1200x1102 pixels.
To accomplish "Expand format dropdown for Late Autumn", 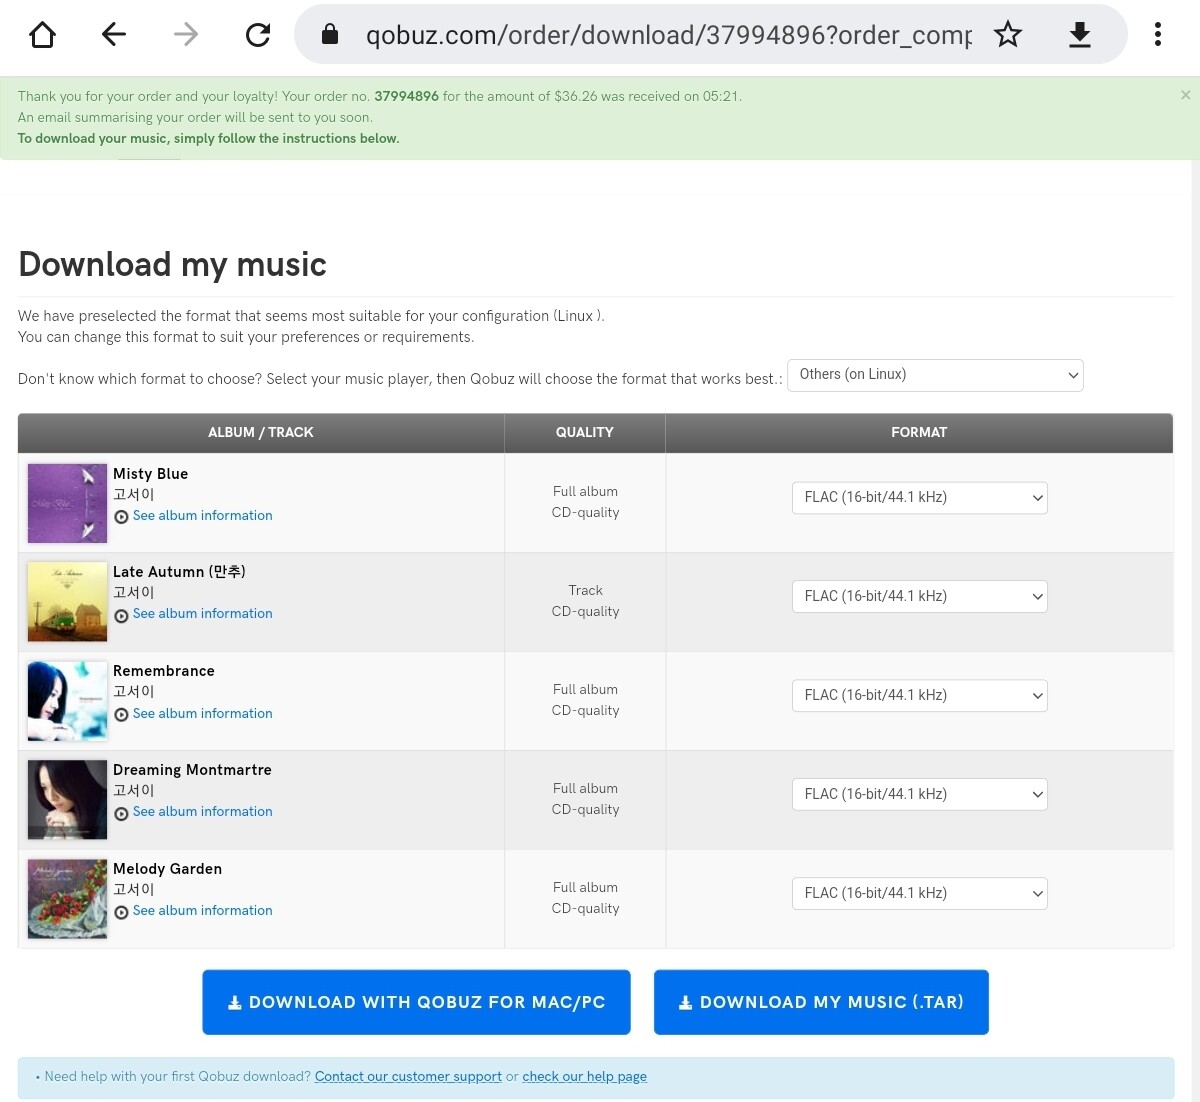I will [x=919, y=596].
